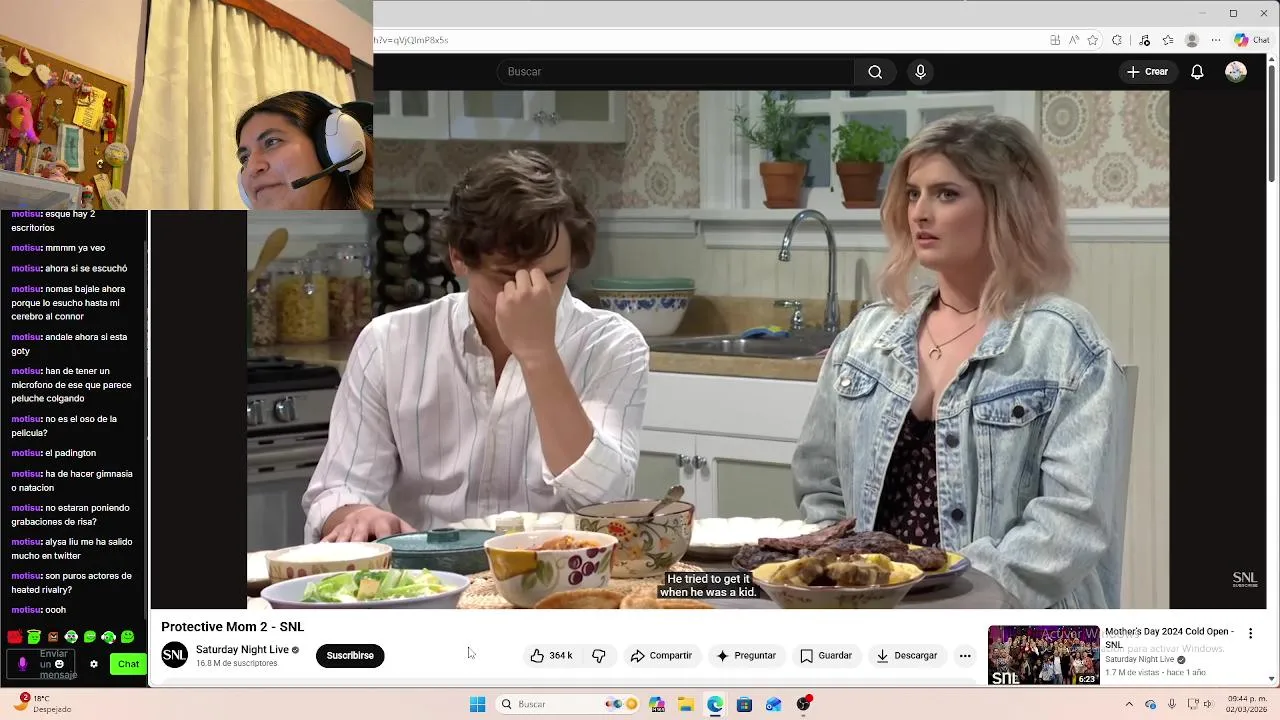Add page to favorites star icon
The width and height of the screenshot is (1280, 720).
(x=1093, y=40)
